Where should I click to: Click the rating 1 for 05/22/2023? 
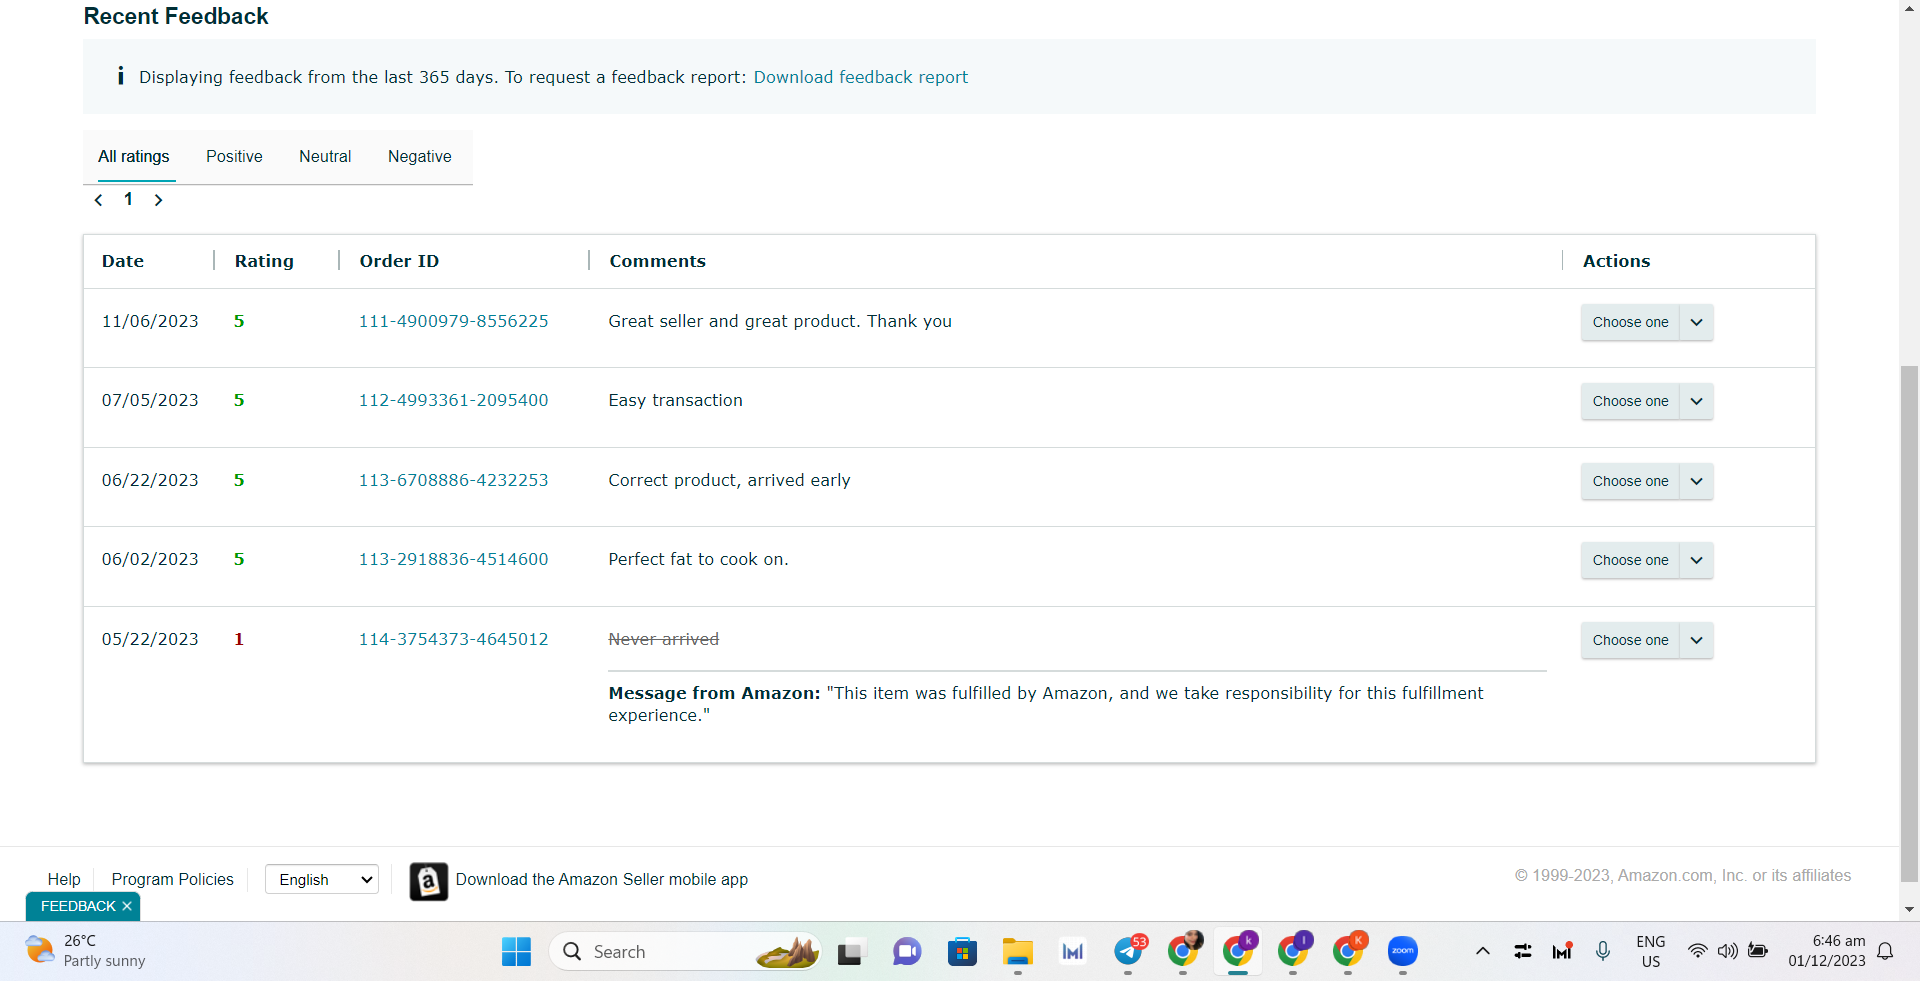(x=239, y=639)
